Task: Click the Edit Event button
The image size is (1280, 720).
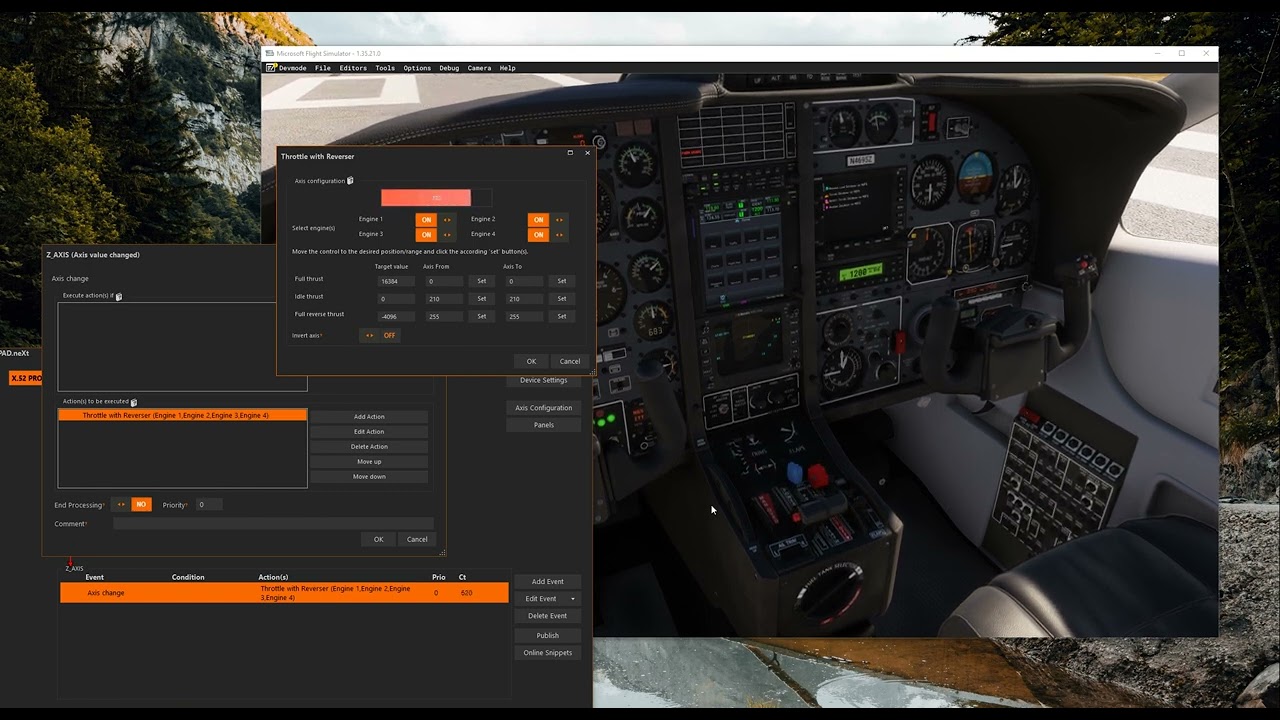Action: (x=541, y=599)
